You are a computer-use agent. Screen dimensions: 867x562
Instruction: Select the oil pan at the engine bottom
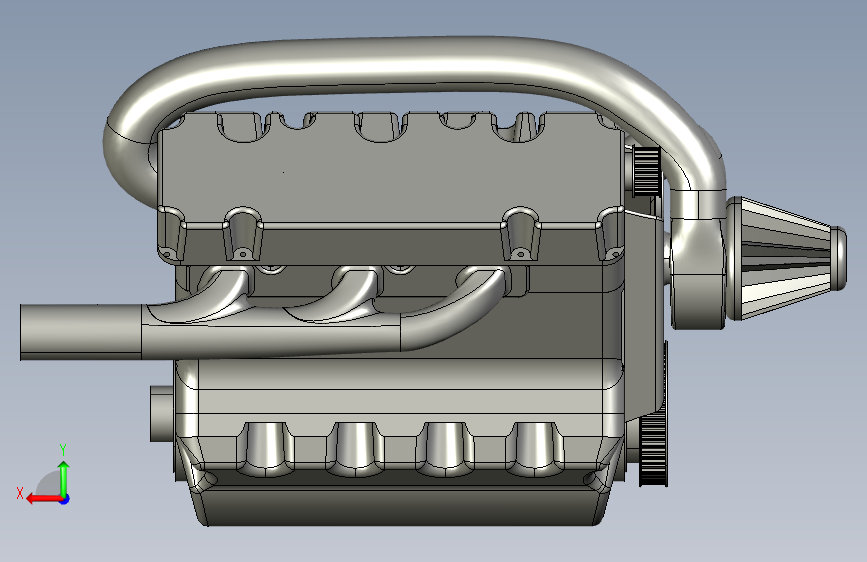[x=400, y=506]
